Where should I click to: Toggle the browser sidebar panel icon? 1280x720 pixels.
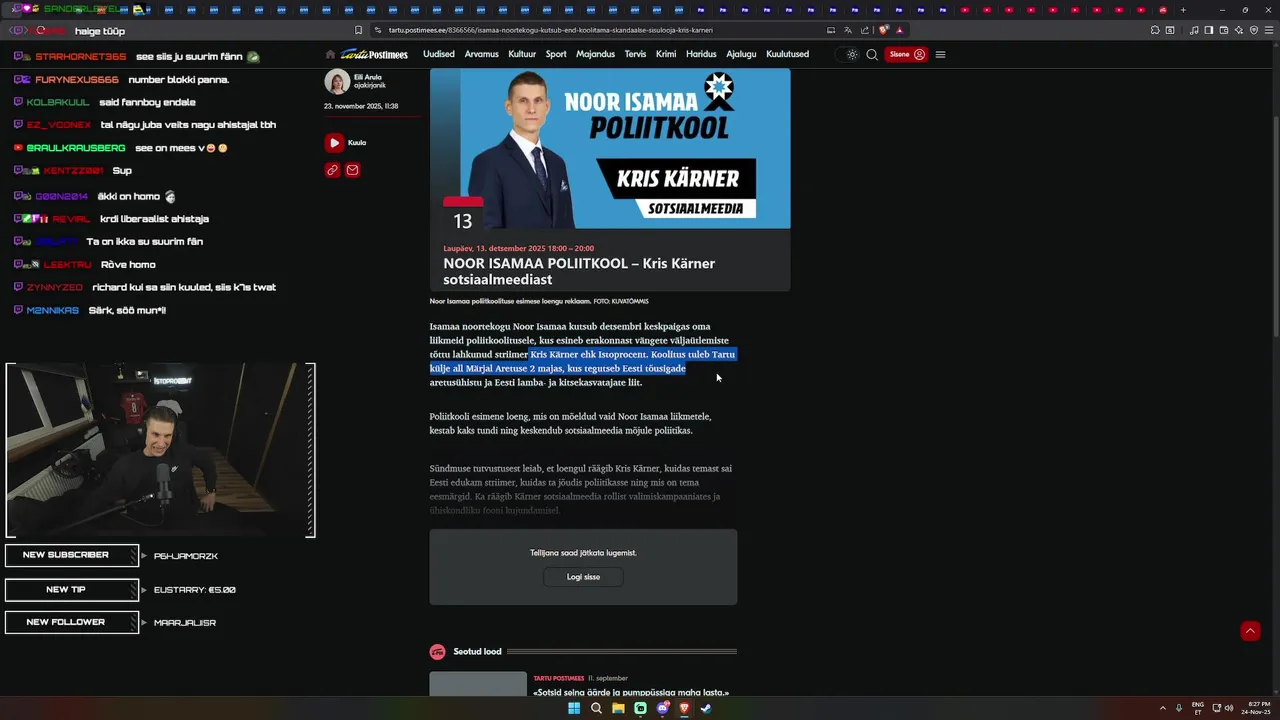pos(1209,30)
